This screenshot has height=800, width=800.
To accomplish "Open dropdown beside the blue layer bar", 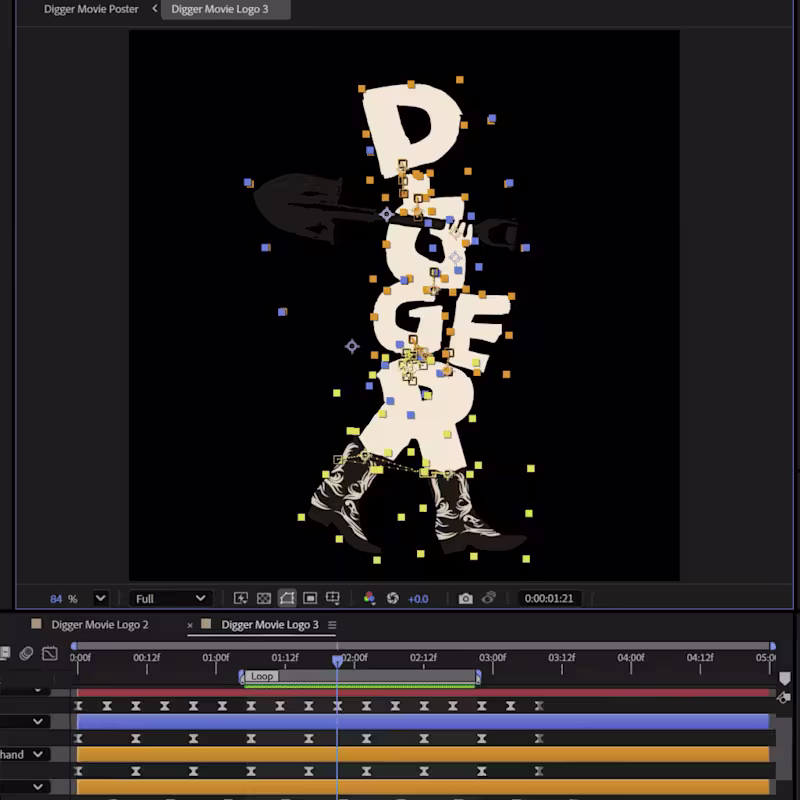I will coord(38,721).
